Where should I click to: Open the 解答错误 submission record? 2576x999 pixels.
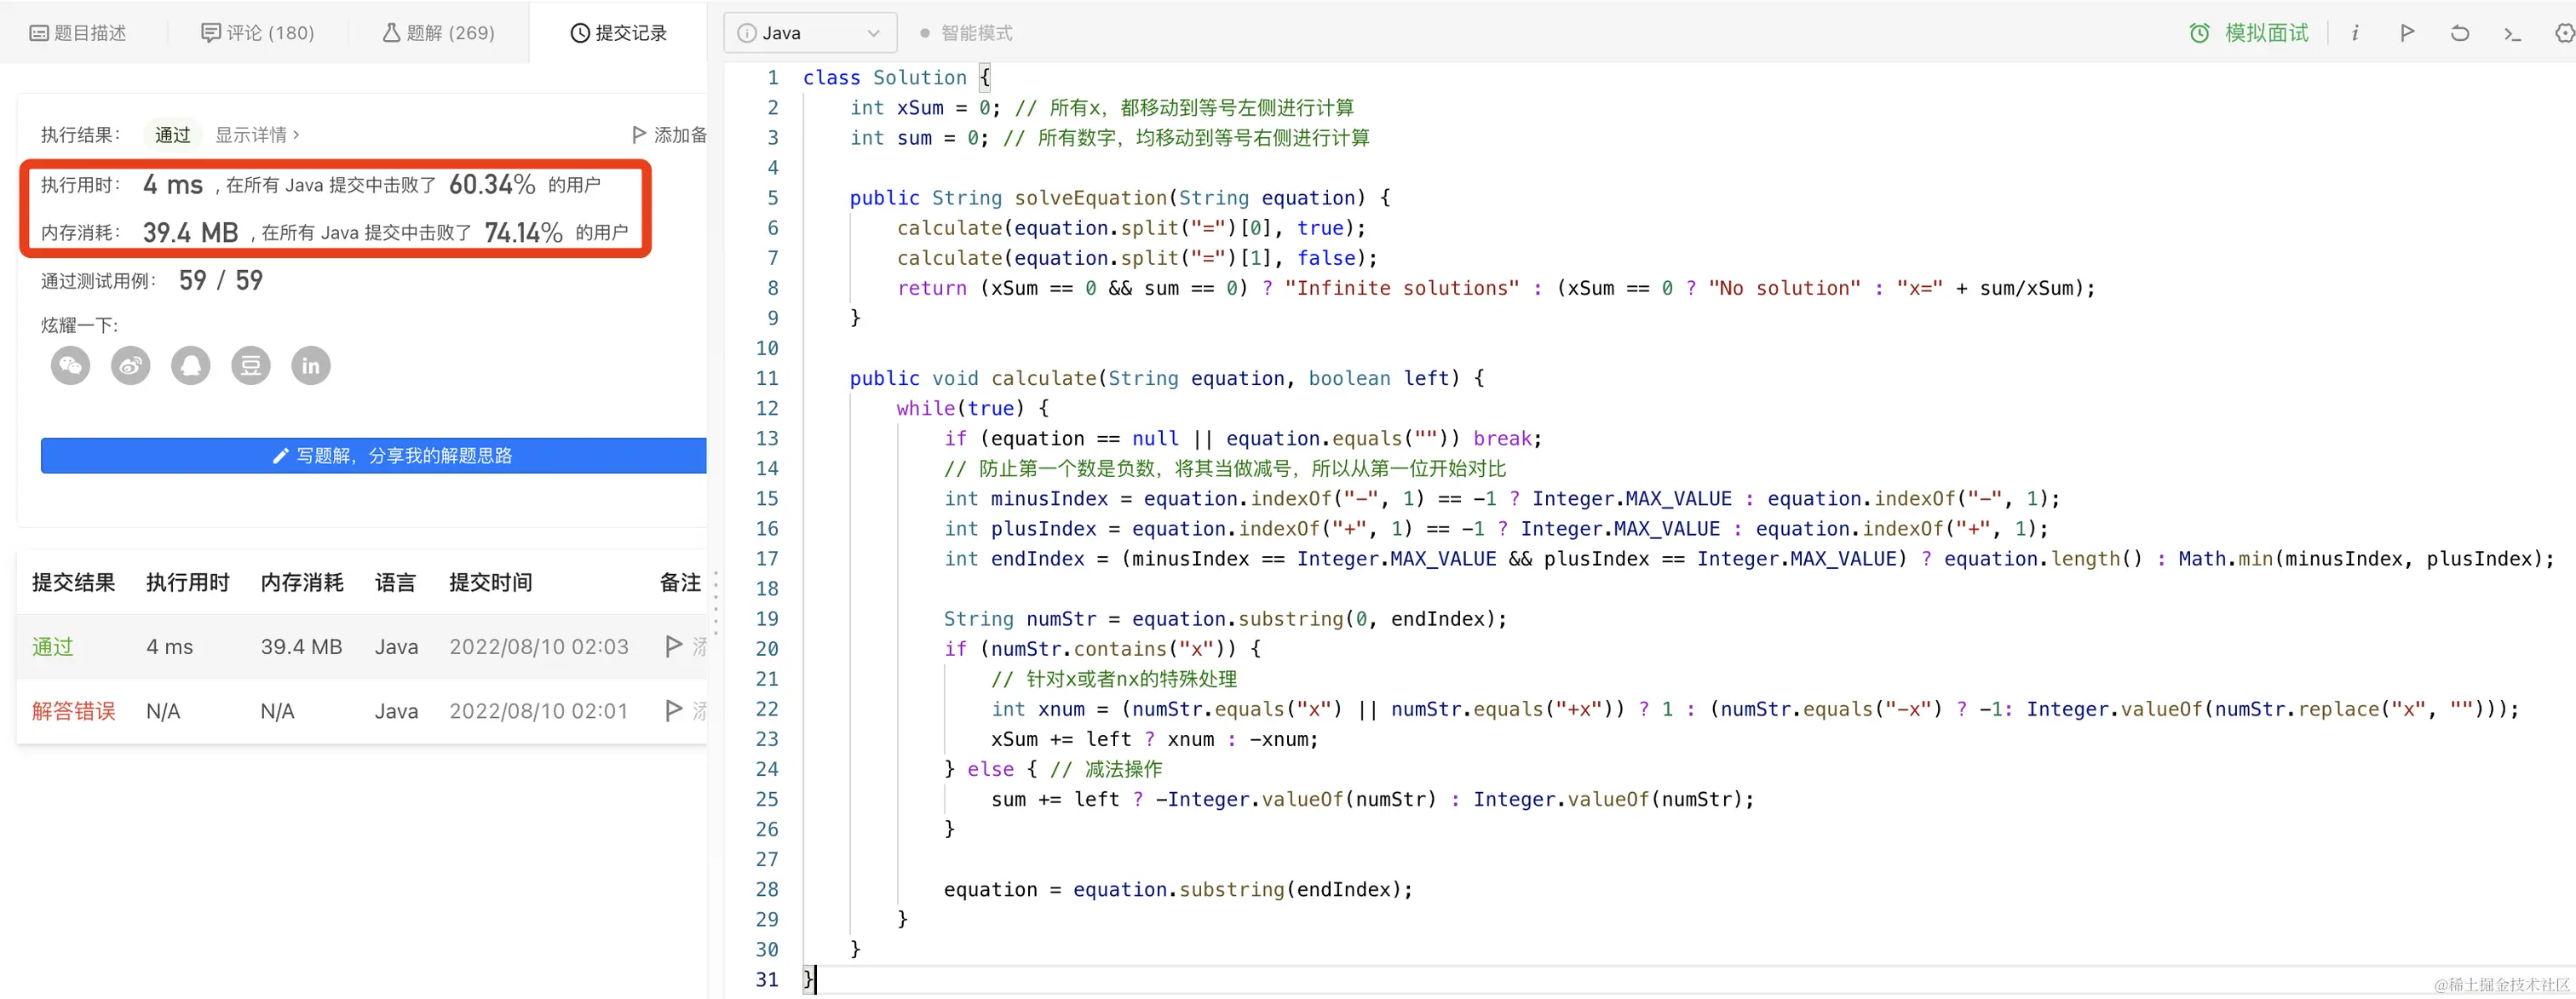(x=73, y=711)
